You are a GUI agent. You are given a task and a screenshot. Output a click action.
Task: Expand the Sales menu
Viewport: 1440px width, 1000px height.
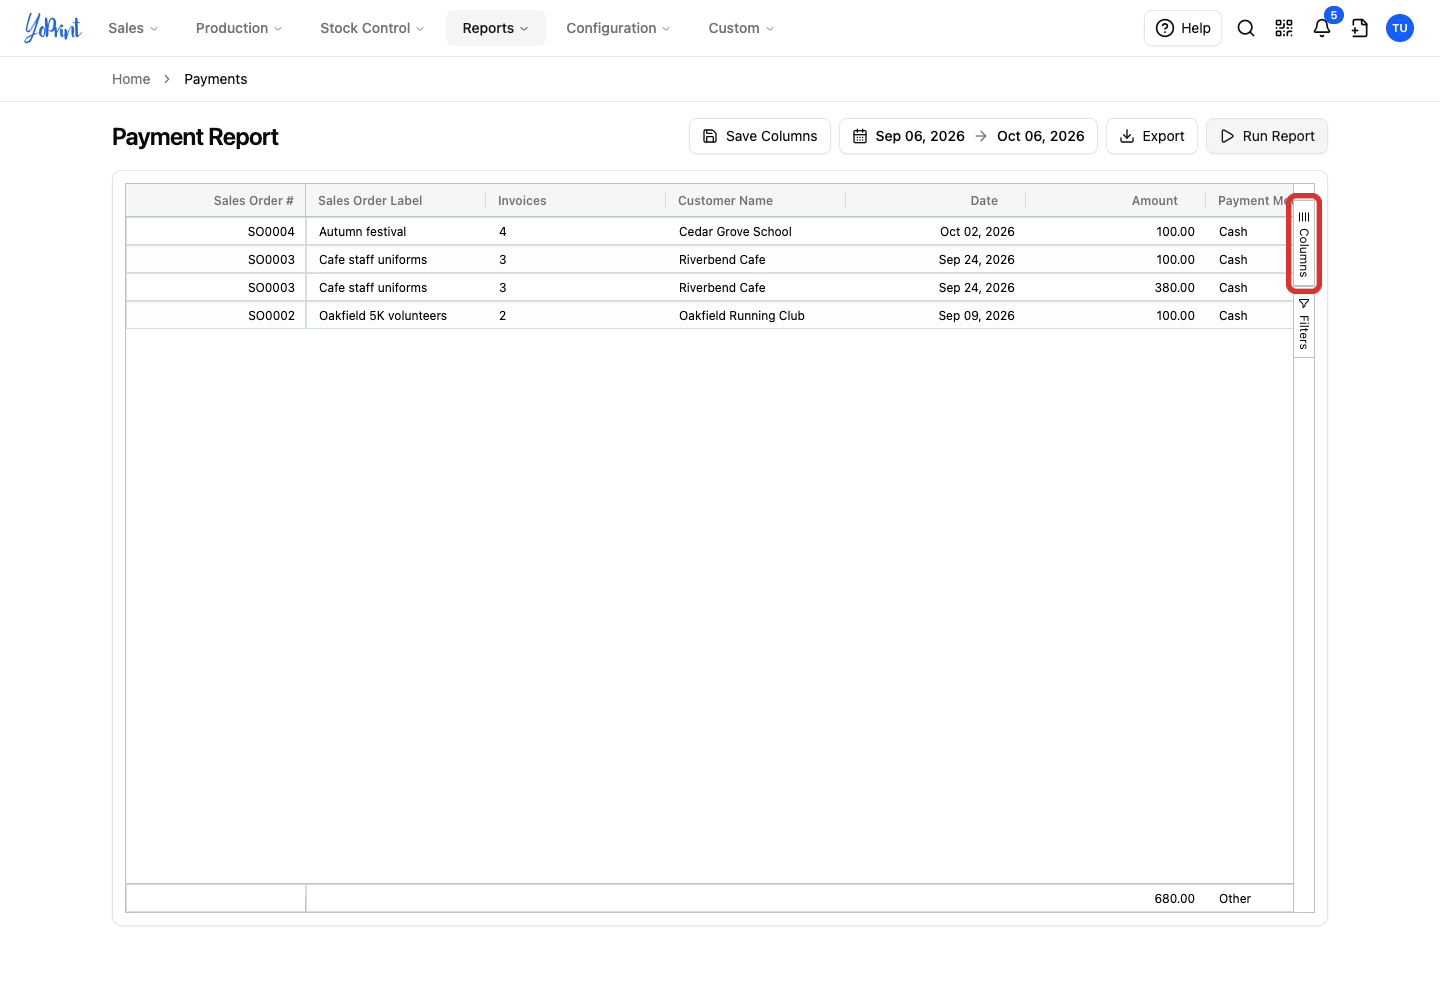pos(133,28)
